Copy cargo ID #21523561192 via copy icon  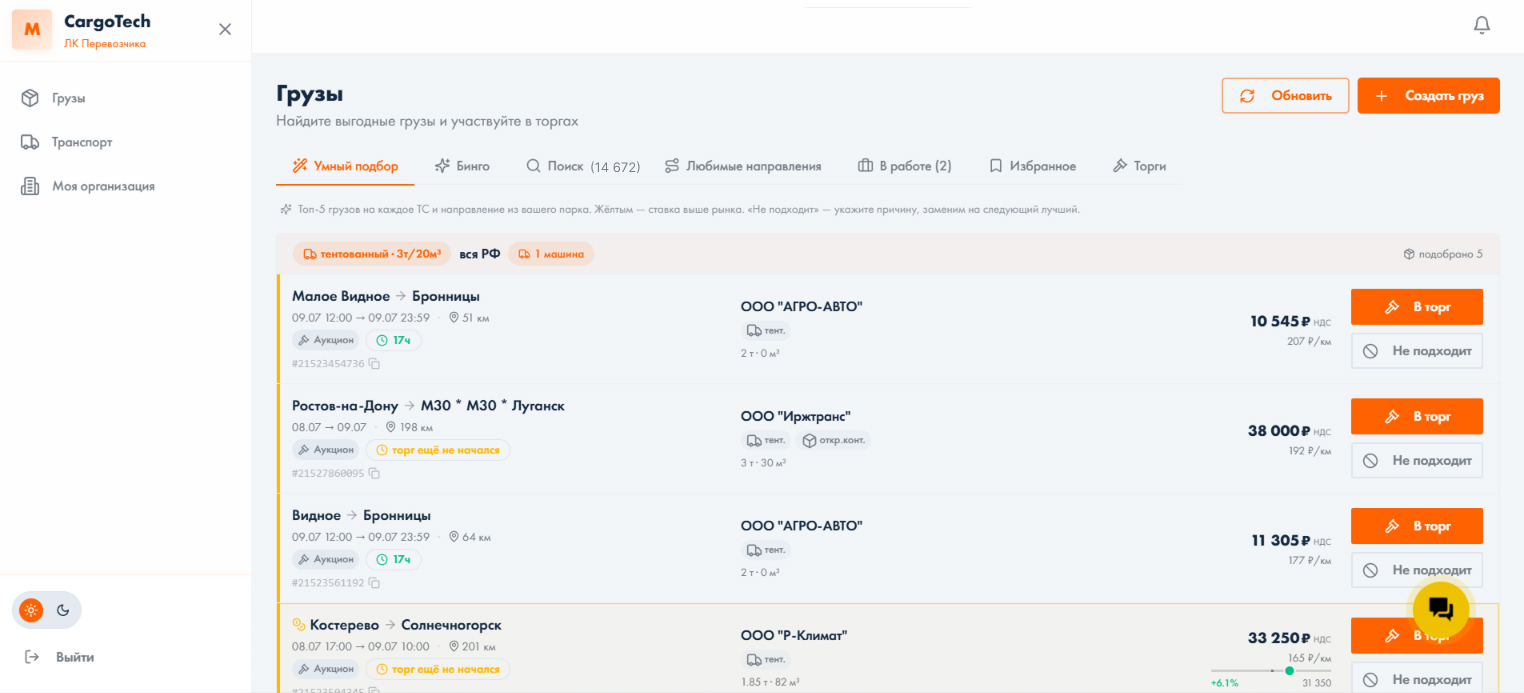[x=374, y=583]
